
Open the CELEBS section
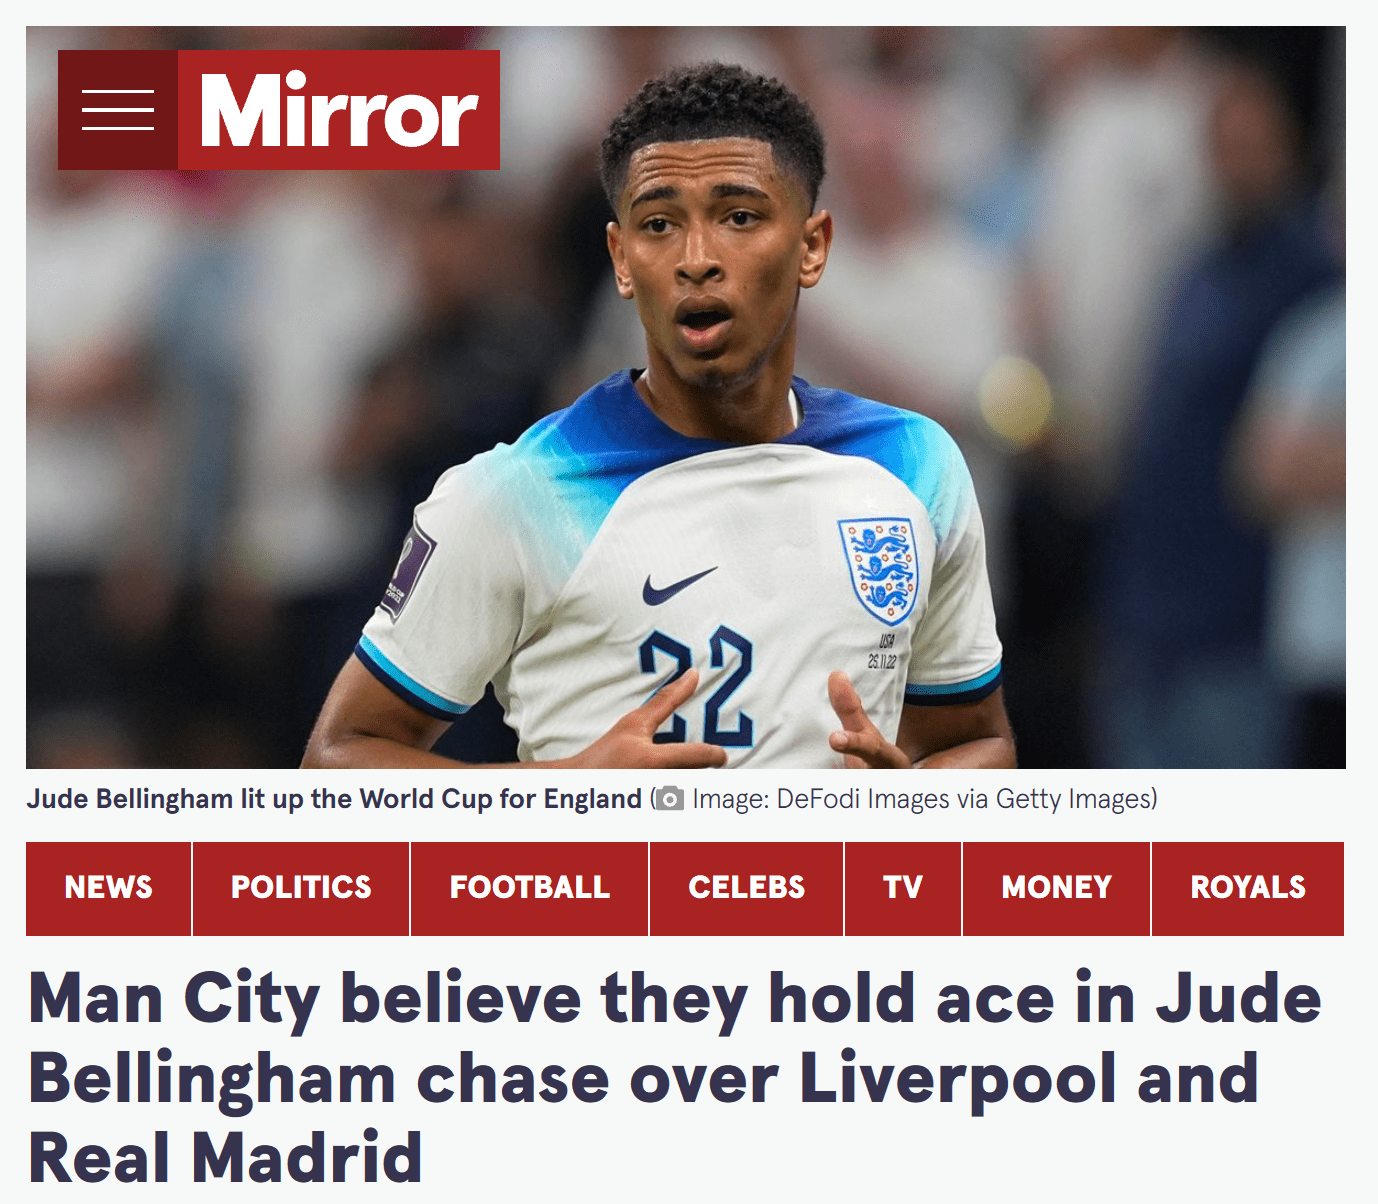[x=746, y=888]
